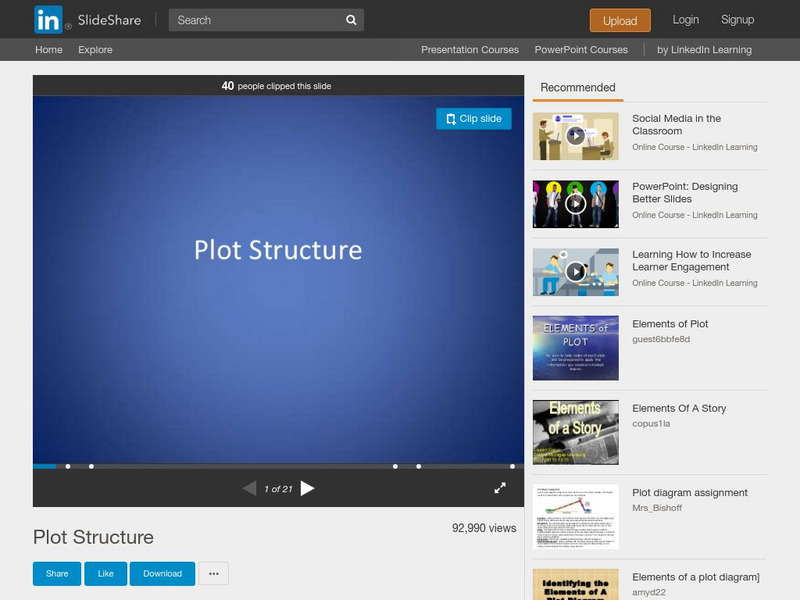The height and width of the screenshot is (600, 800).
Task: Open the more options ellipsis button
Action: pyautogui.click(x=214, y=573)
